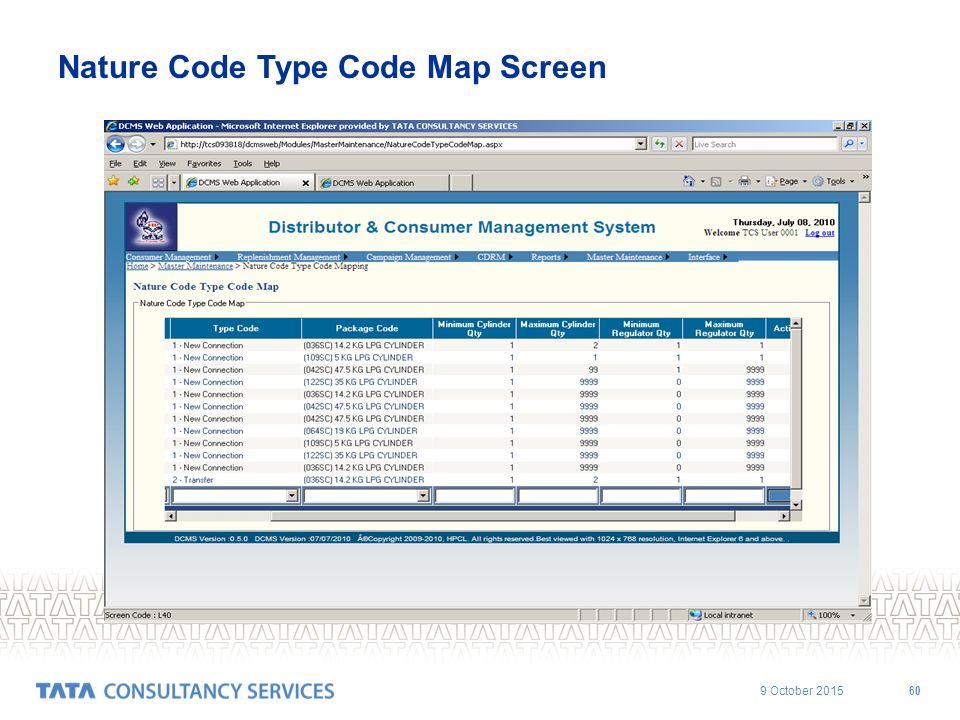Click the red Stop loading icon
The width and height of the screenshot is (960, 720).
[x=679, y=144]
